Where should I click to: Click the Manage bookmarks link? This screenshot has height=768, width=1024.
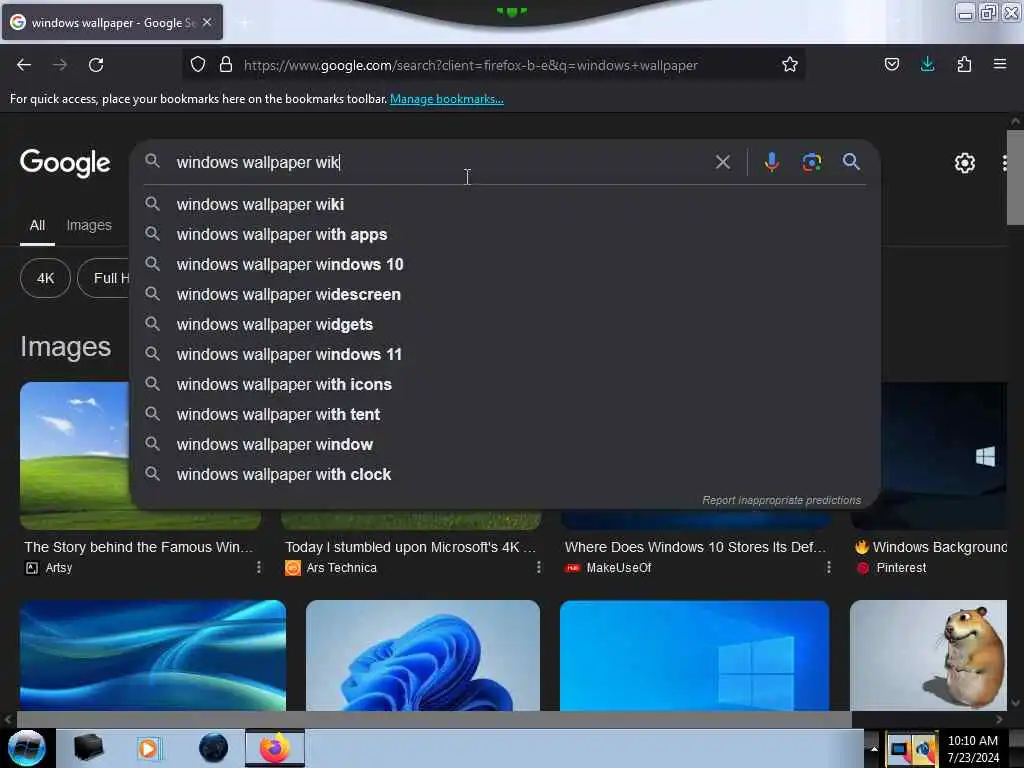[447, 99]
